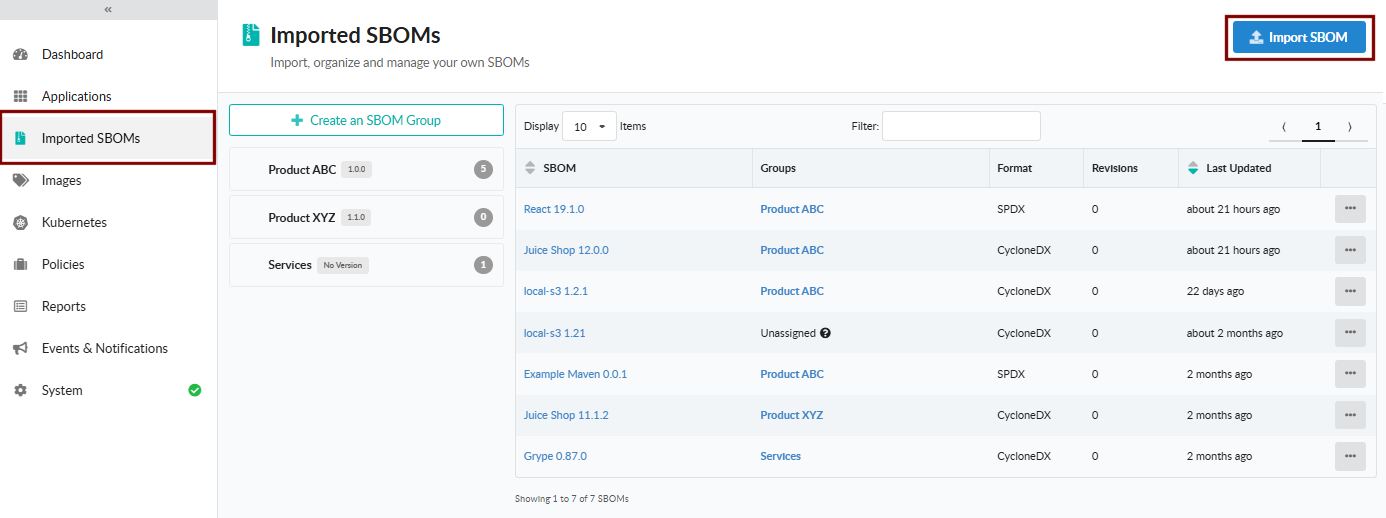Open the Juice Shop 12.0.0 SBOM link

click(566, 250)
